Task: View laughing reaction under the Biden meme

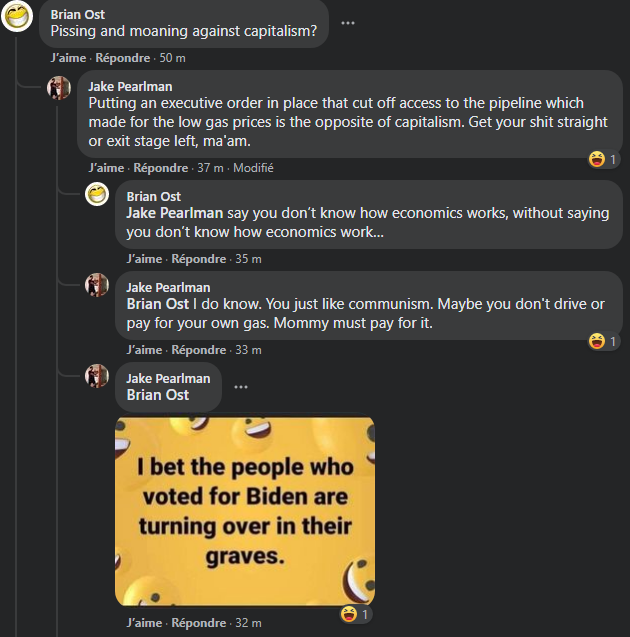Action: coord(355,614)
